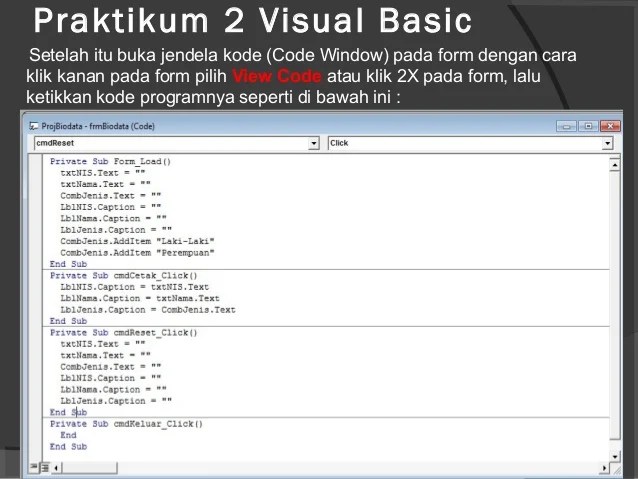Switch to Procedure View icon
The height and width of the screenshot is (479, 638).
click(x=34, y=468)
